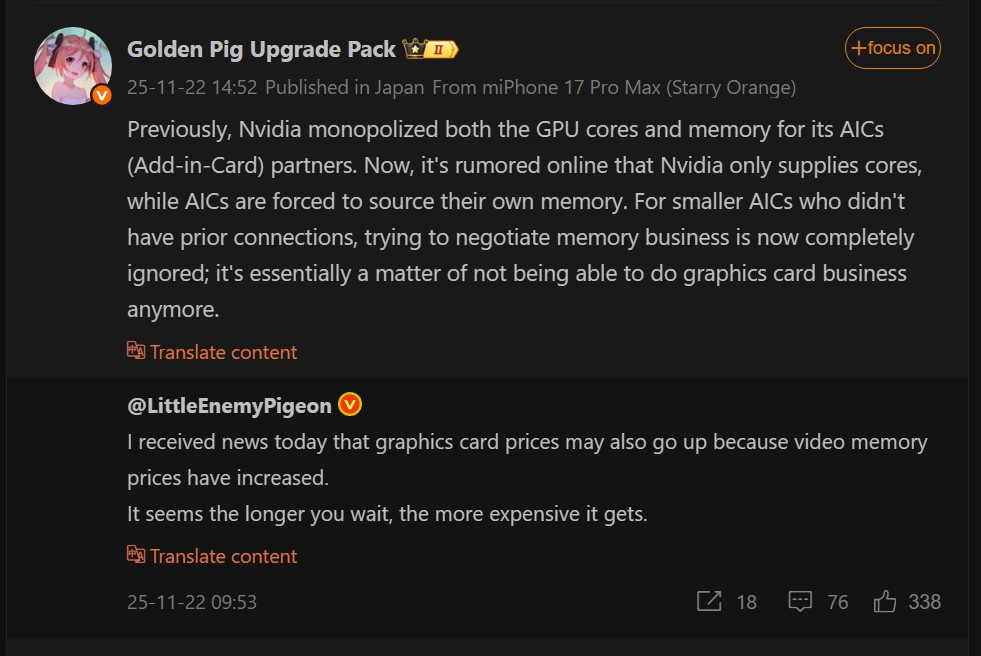Click the like count '338'
The height and width of the screenshot is (656, 981).
click(926, 601)
